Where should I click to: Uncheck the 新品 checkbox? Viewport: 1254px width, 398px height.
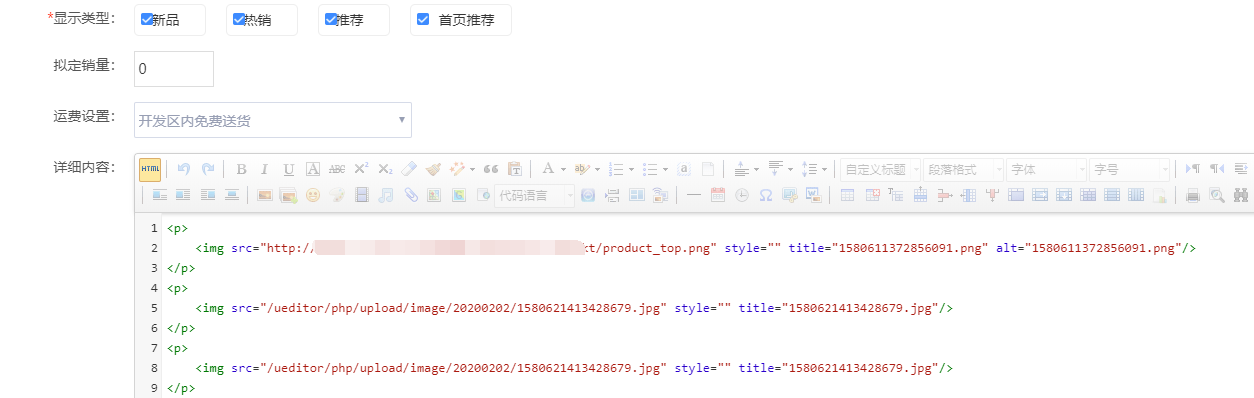pyautogui.click(x=147, y=19)
